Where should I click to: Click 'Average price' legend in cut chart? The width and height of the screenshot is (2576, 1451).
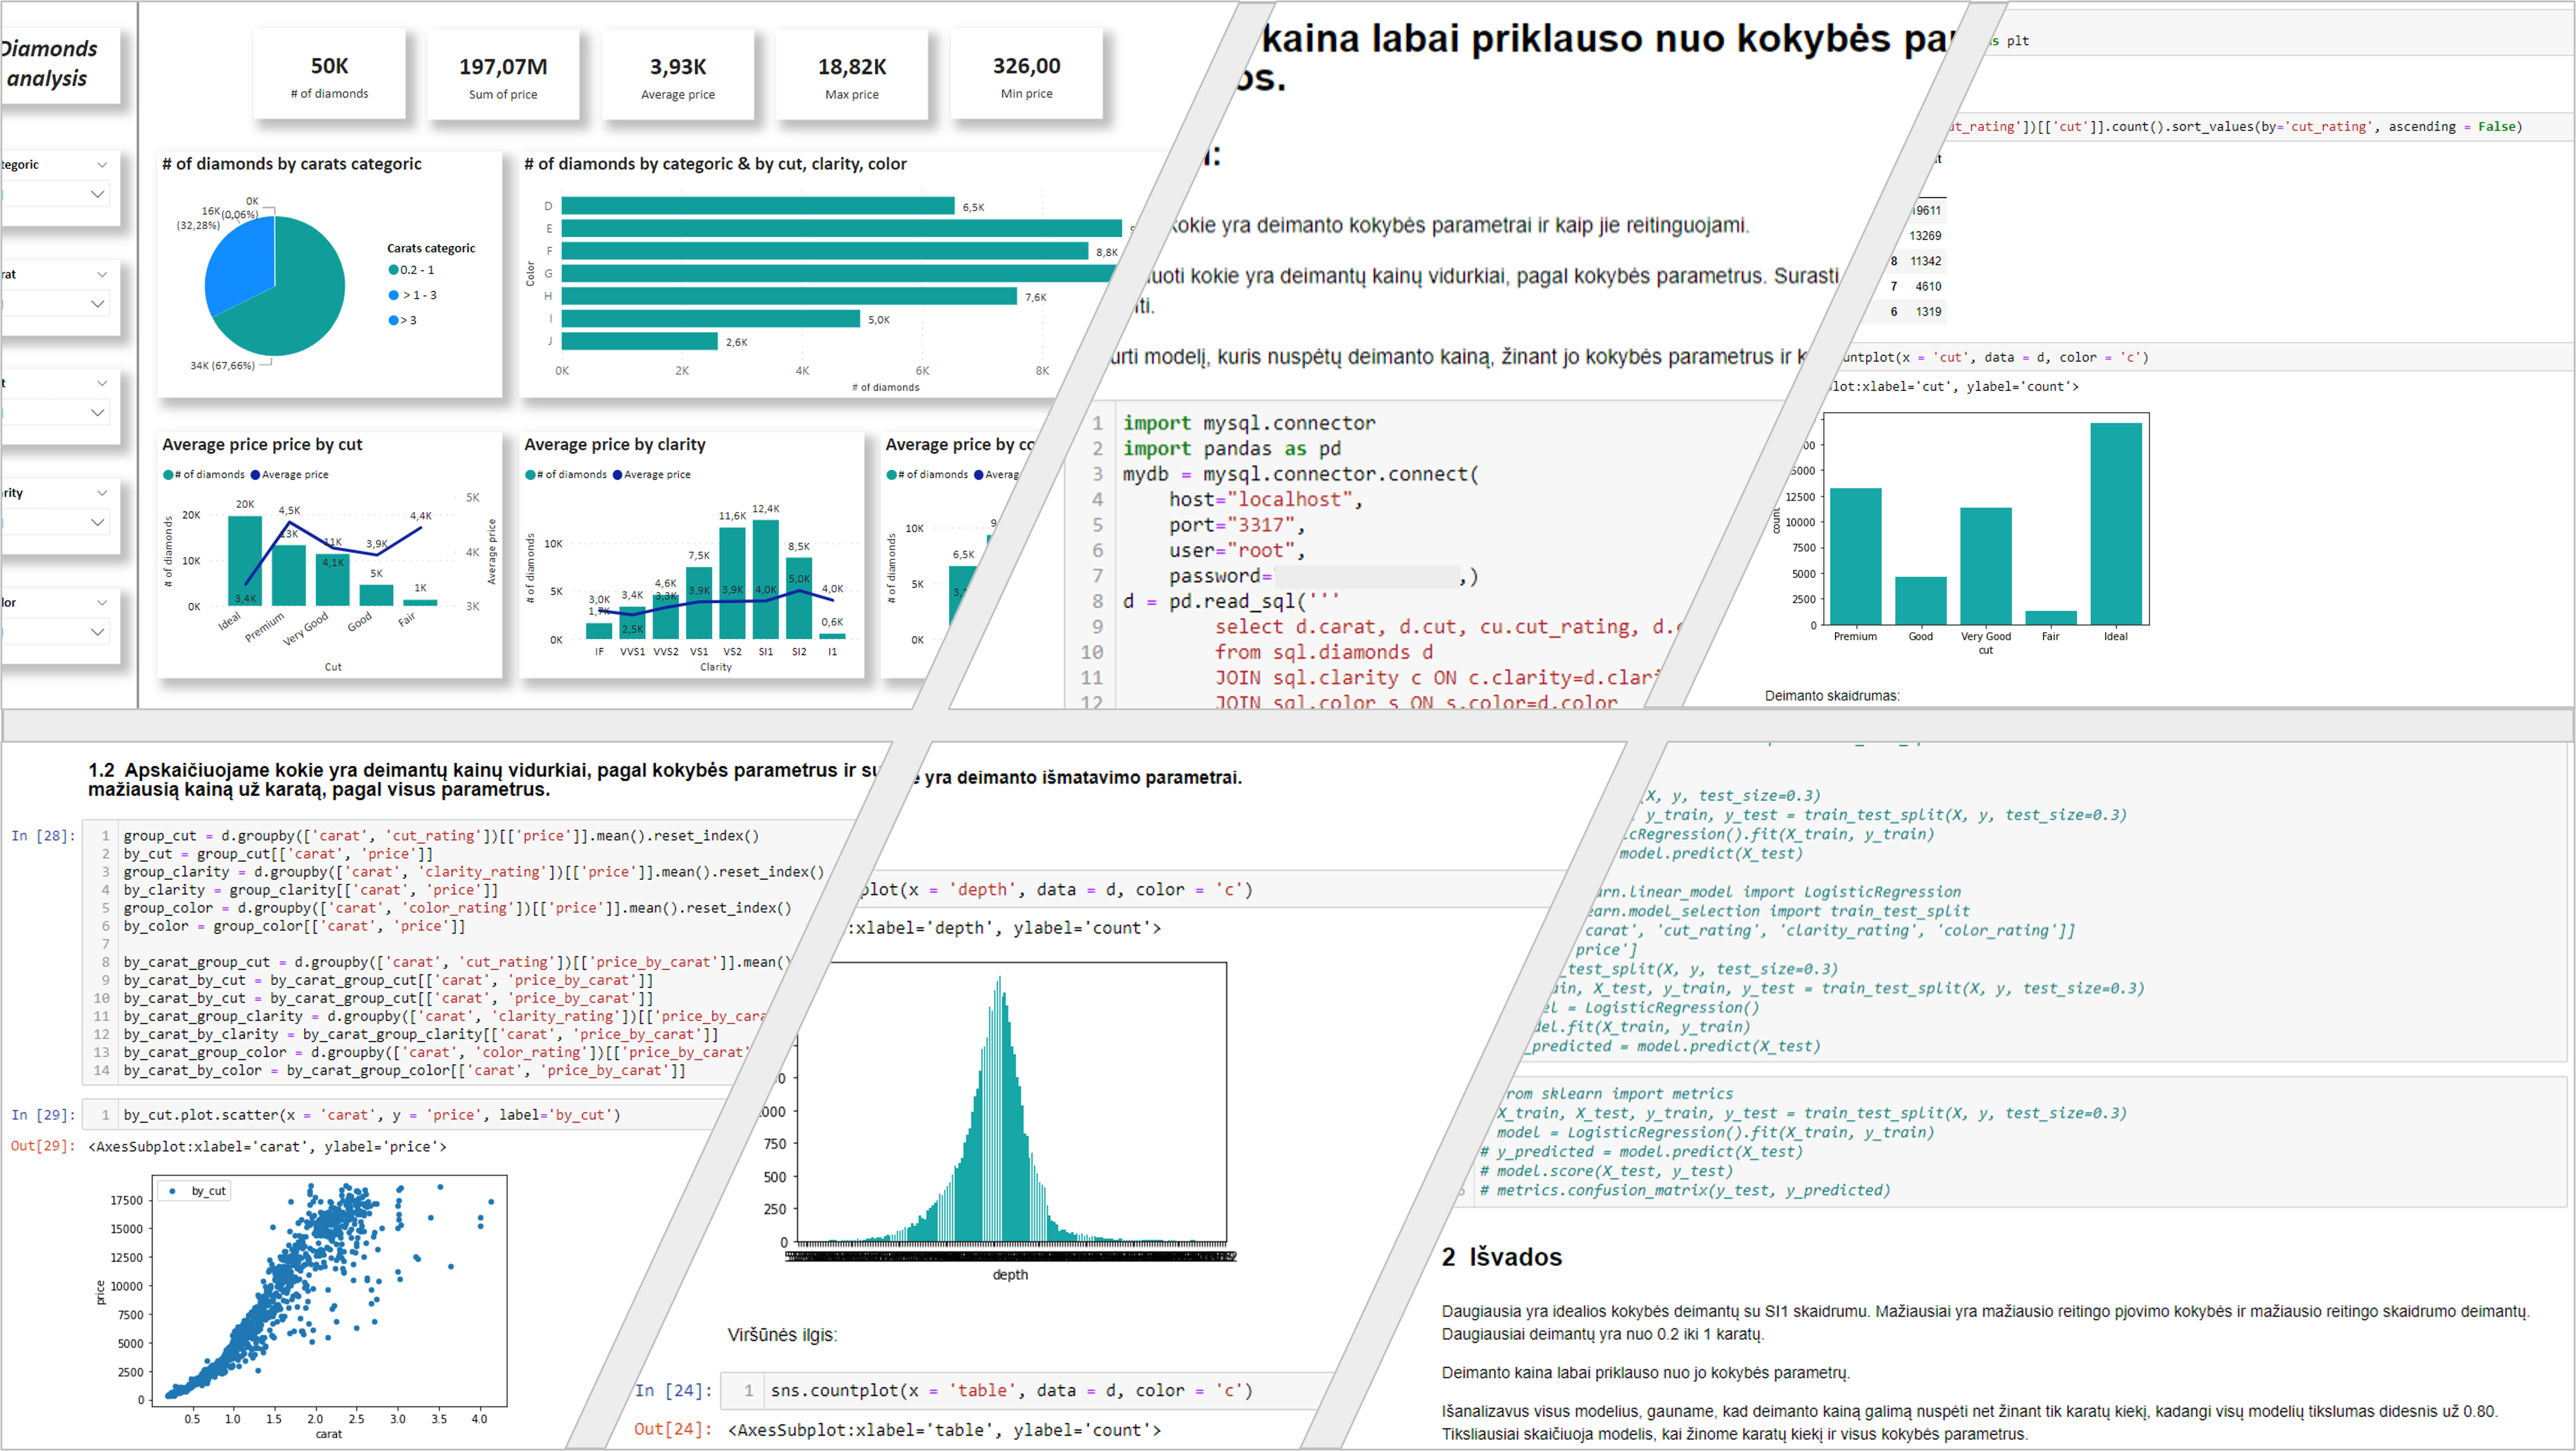pyautogui.click(x=290, y=475)
